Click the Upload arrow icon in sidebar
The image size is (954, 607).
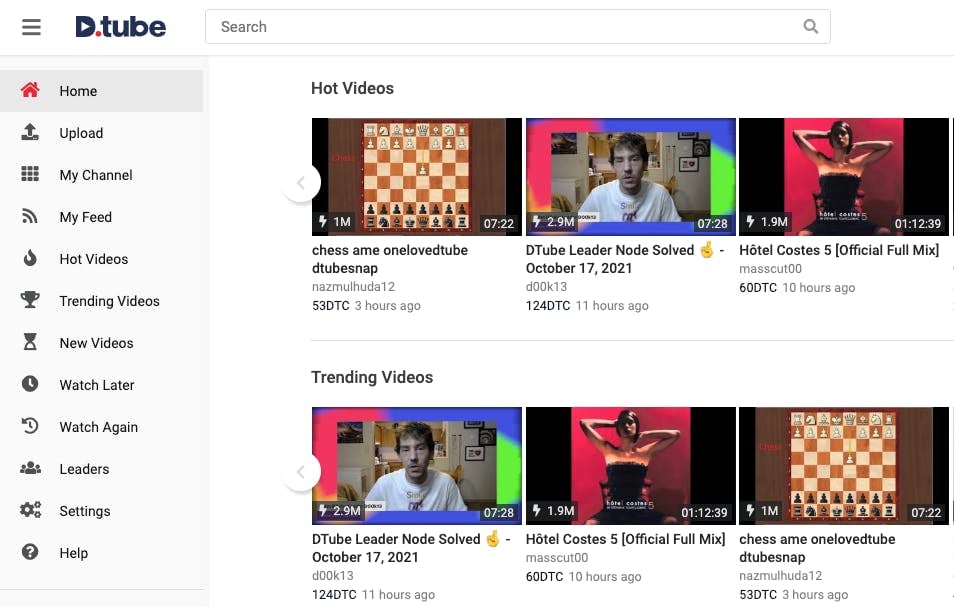[x=30, y=133]
